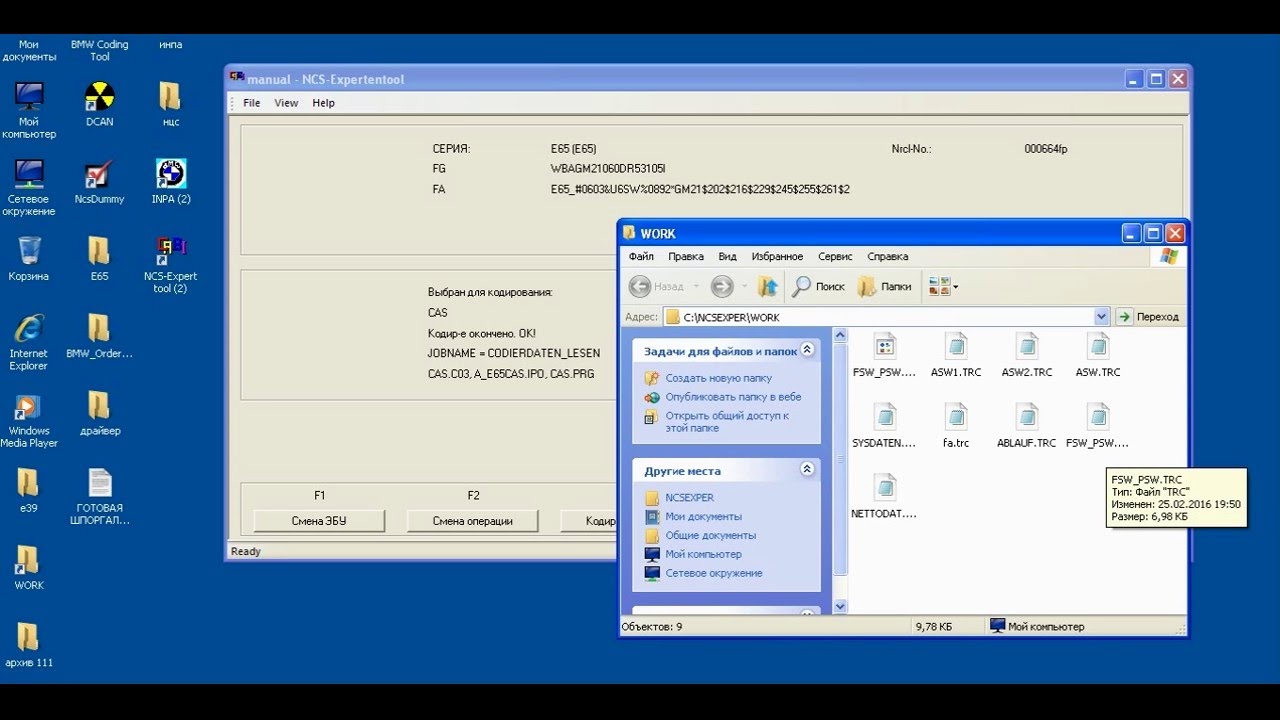Click address field C:\NCSEXPER\WORK
The image size is (1280, 720).
(x=878, y=317)
